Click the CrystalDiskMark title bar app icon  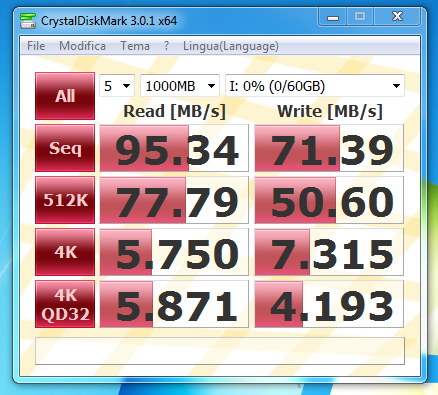[x=28, y=21]
